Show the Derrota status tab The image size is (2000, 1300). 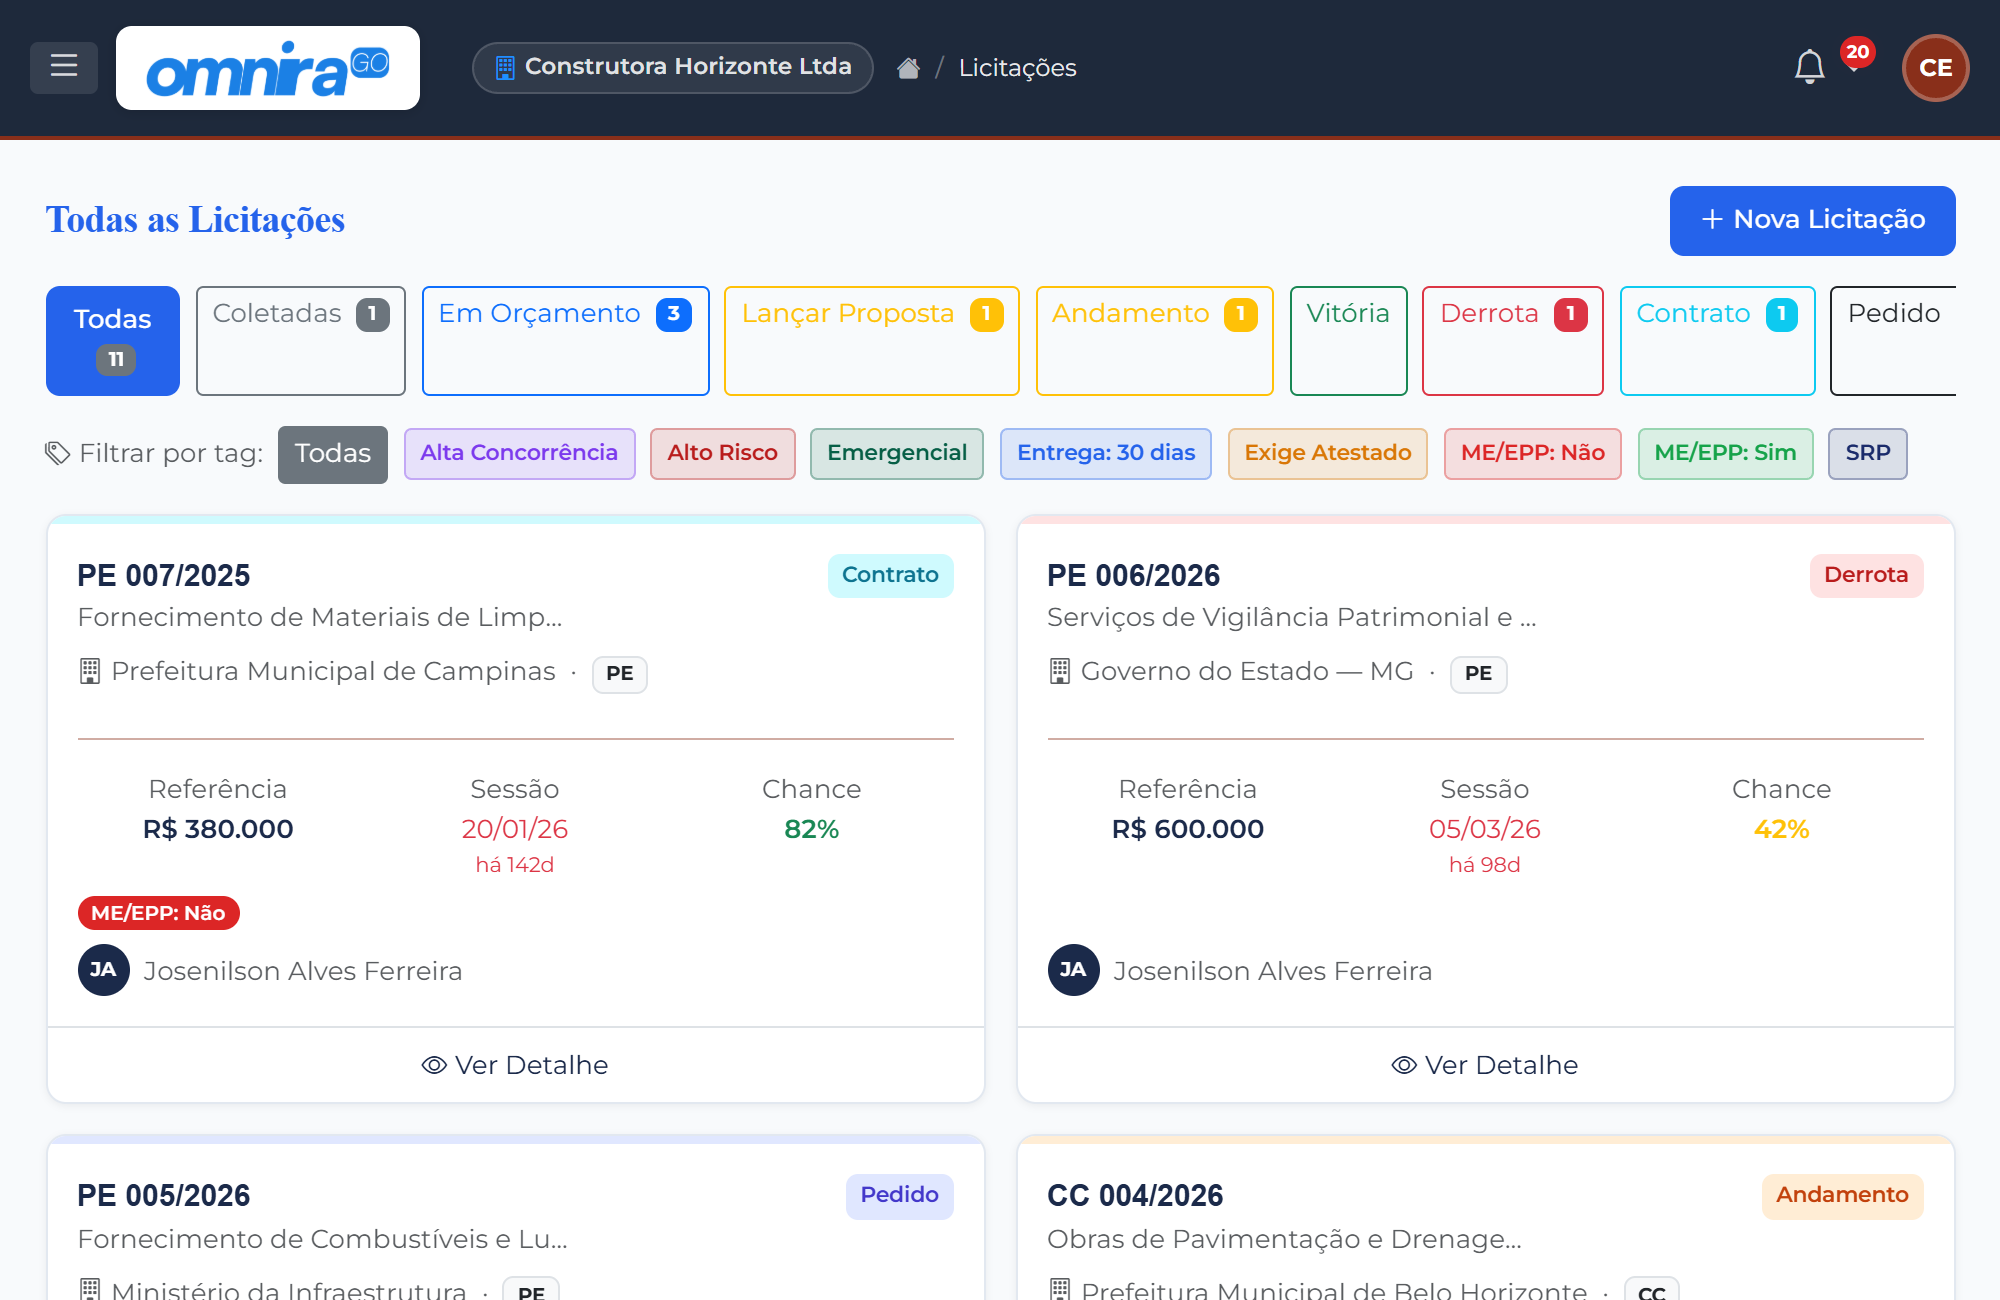pos(1513,341)
